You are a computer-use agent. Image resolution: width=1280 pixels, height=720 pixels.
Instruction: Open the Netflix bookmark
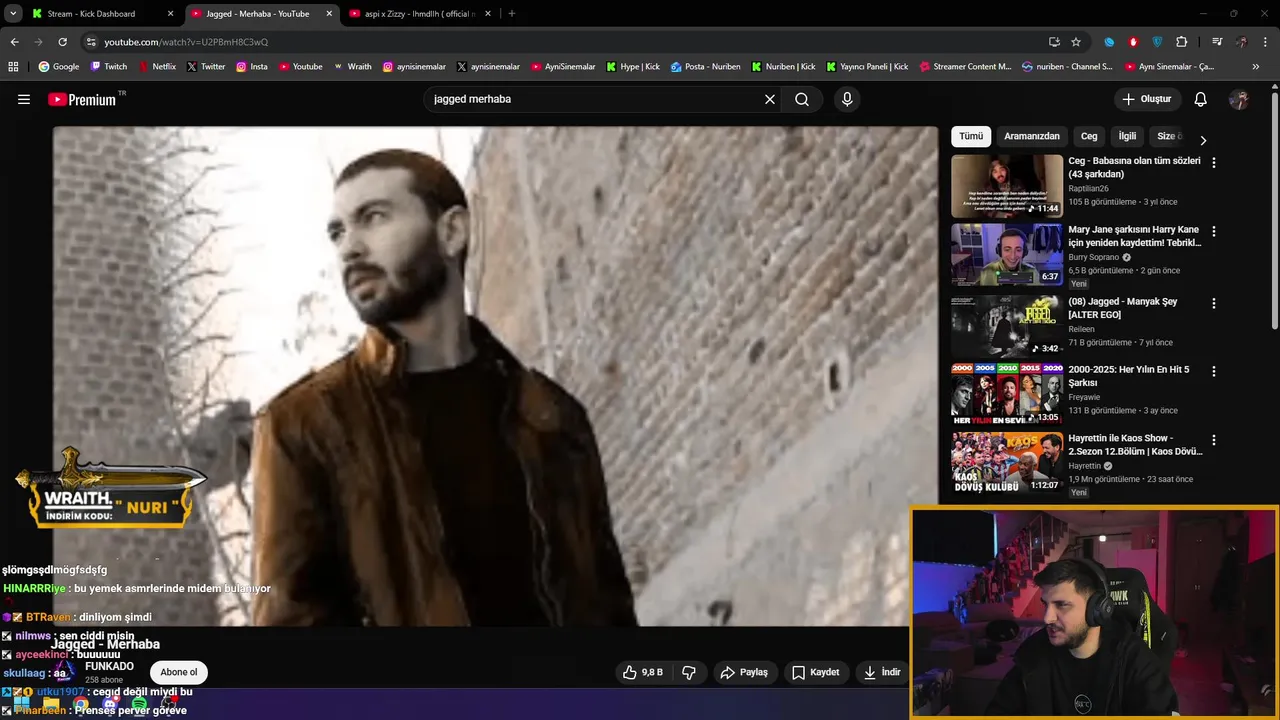click(x=157, y=67)
